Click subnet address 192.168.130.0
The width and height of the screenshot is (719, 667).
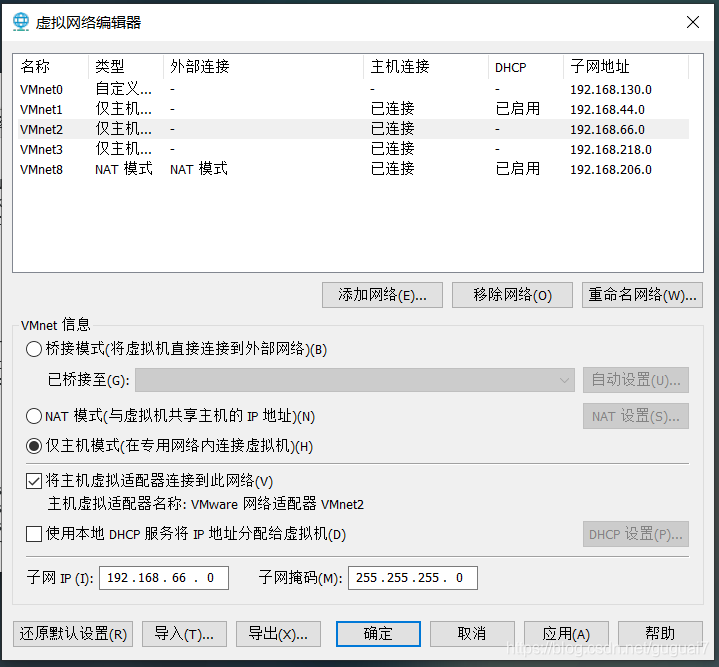[611, 89]
